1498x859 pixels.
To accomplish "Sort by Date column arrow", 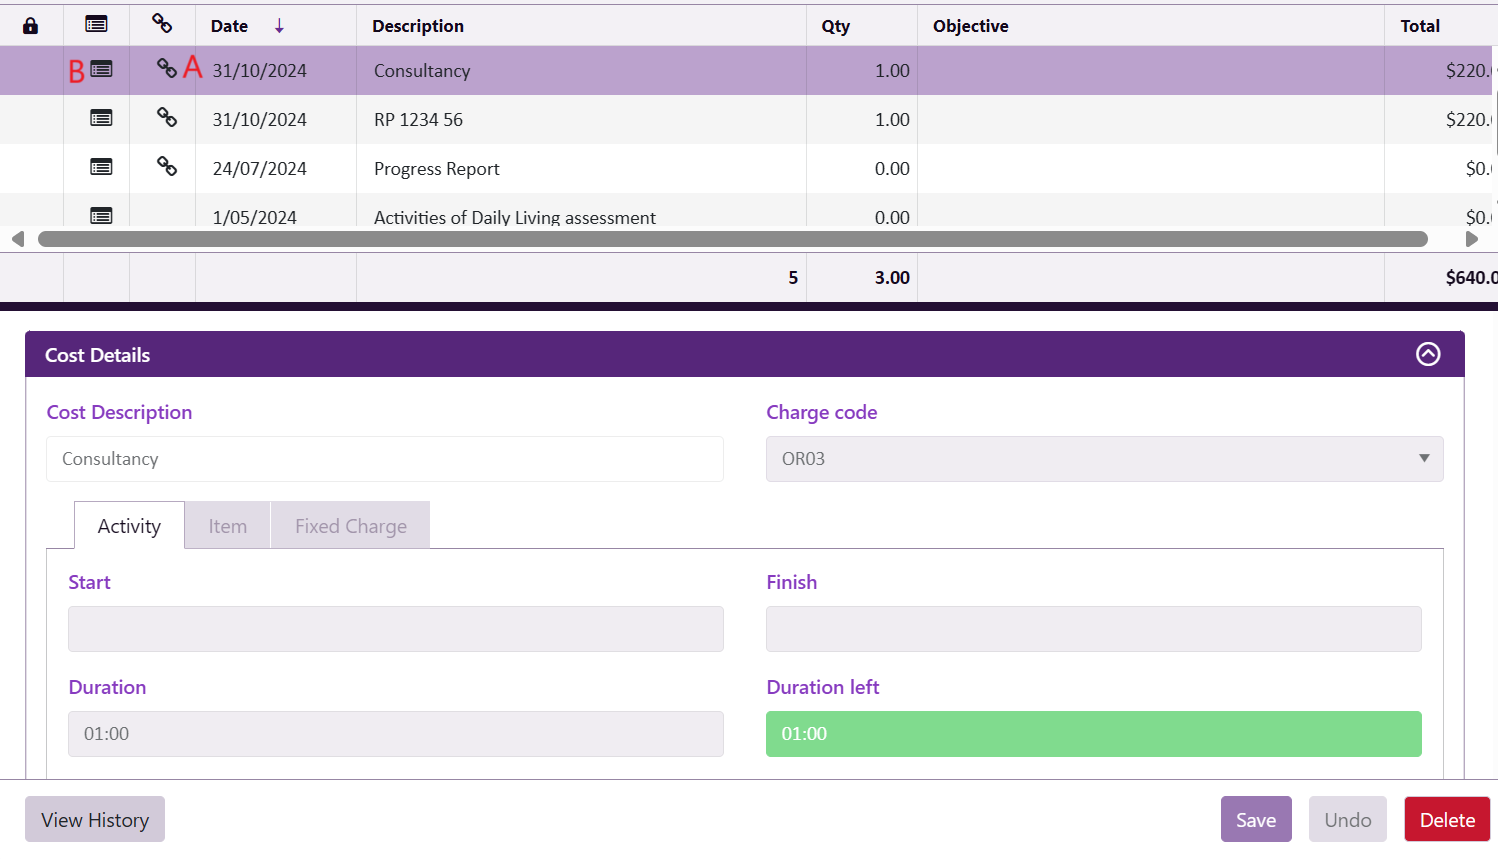I will [x=279, y=26].
